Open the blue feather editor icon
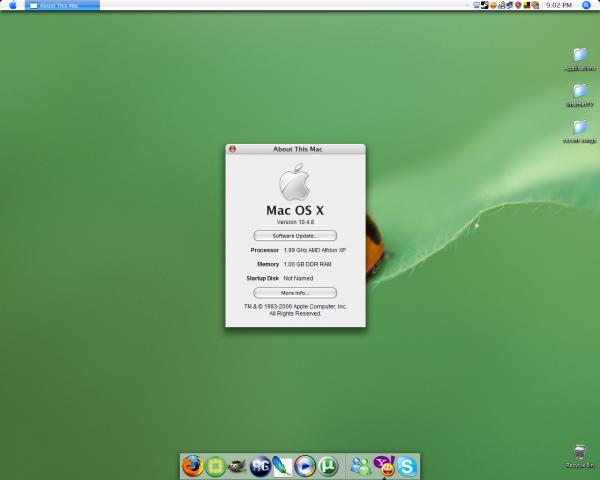Image resolution: width=600 pixels, height=480 pixels. 282,467
